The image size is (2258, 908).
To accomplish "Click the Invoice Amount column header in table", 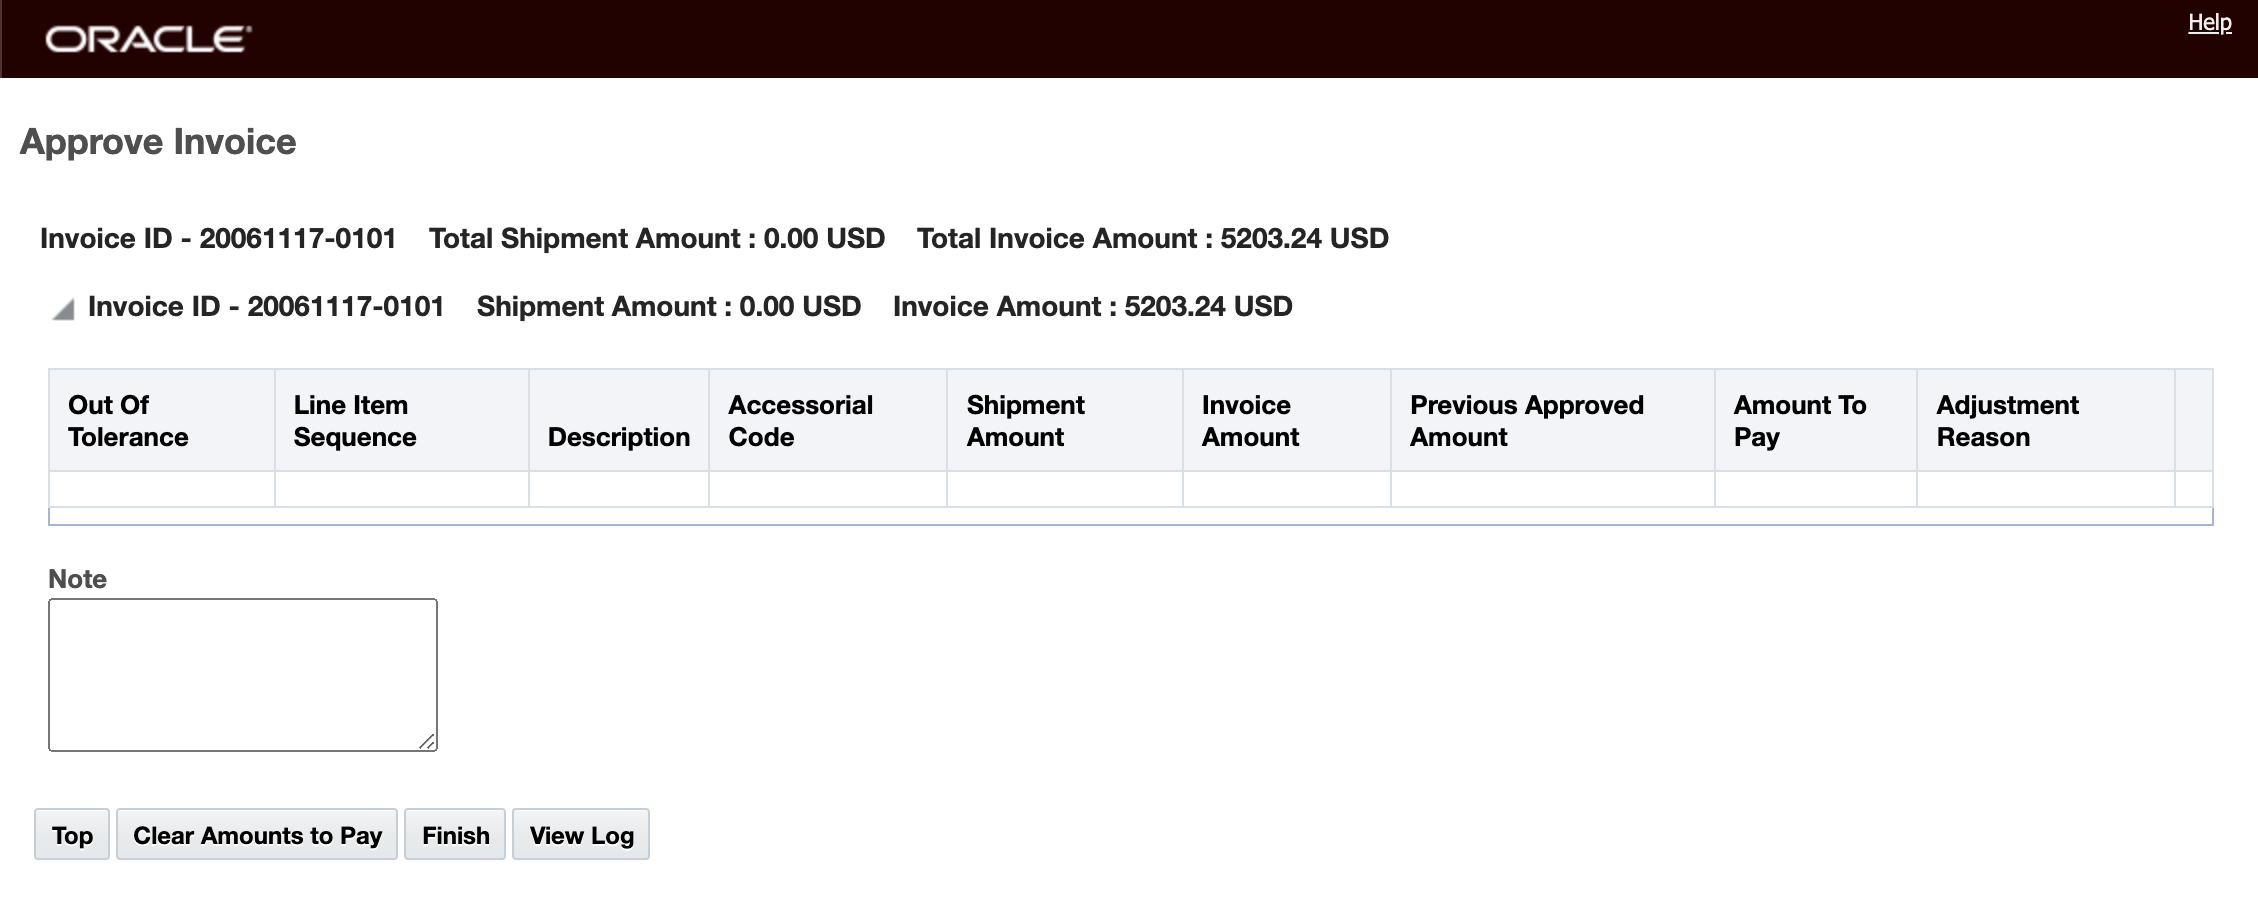I will [x=1250, y=421].
